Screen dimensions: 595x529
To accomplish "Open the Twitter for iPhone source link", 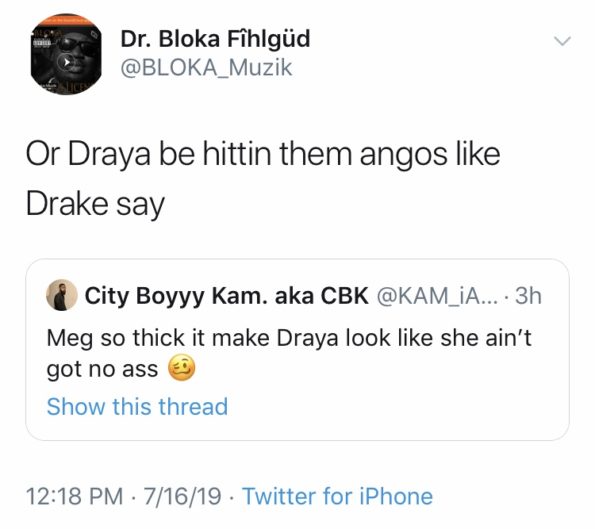I will pyautogui.click(x=337, y=496).
